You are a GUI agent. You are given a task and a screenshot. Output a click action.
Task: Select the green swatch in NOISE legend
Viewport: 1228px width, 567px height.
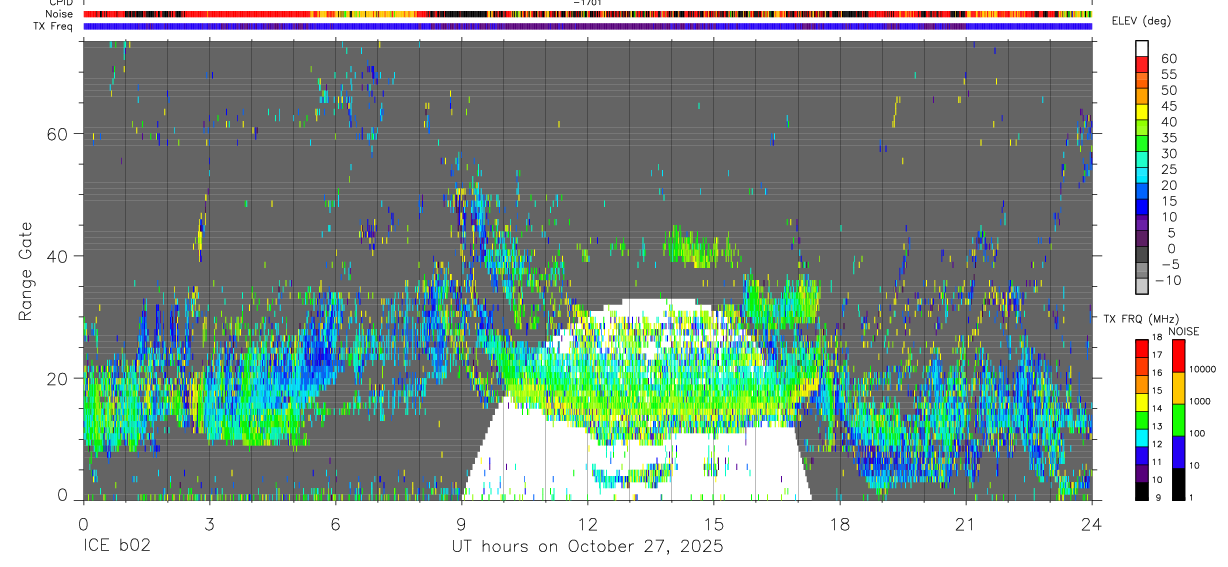[1179, 420]
